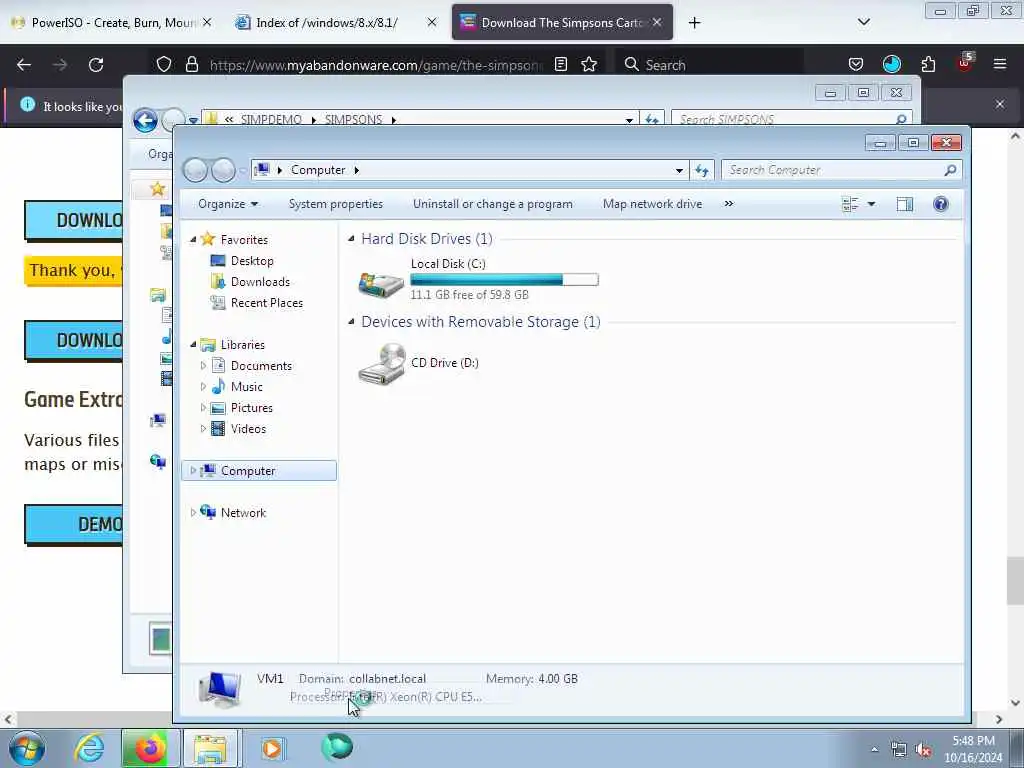Viewport: 1024px width, 768px height.
Task: Select Documents library
Action: click(261, 366)
